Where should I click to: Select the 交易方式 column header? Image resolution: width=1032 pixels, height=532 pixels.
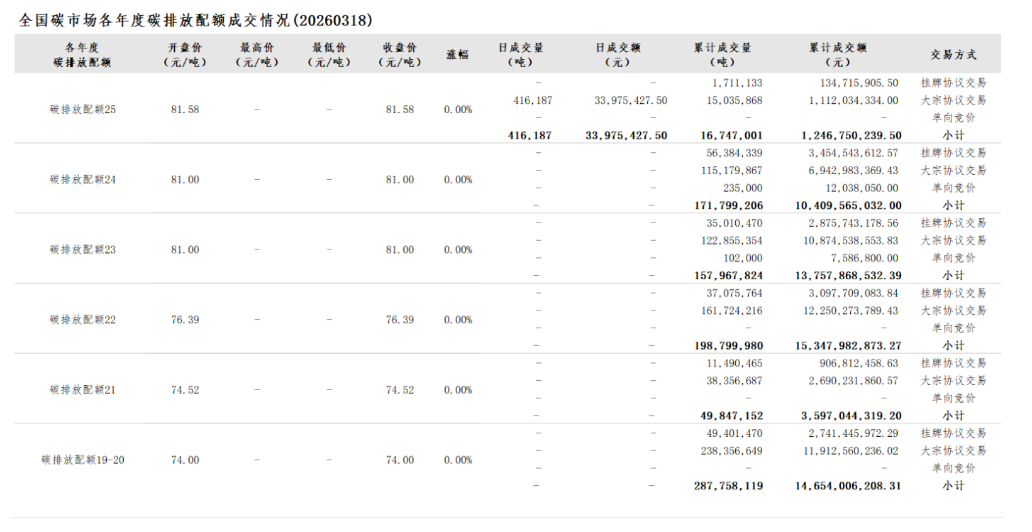pyautogui.click(x=952, y=54)
